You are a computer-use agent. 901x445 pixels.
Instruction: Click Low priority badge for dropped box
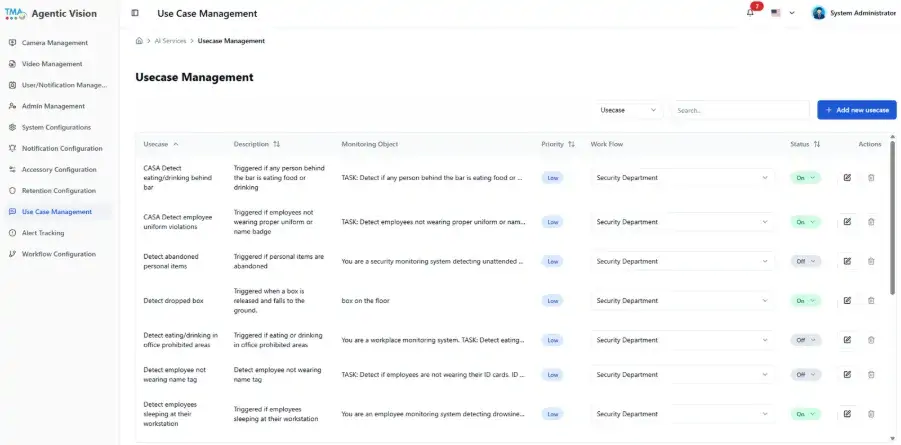552,301
